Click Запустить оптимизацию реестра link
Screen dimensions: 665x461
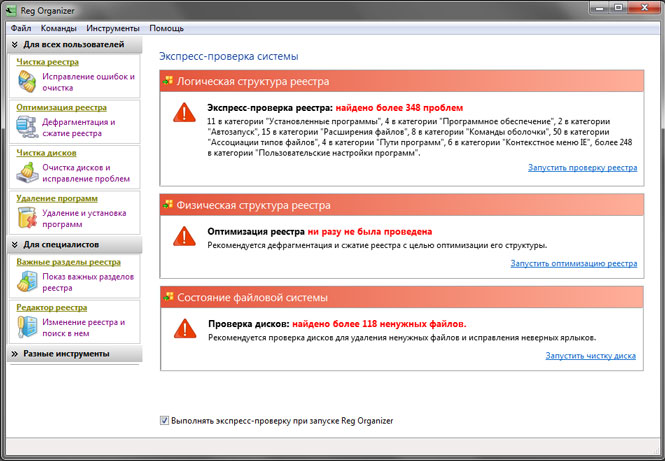pos(573,264)
